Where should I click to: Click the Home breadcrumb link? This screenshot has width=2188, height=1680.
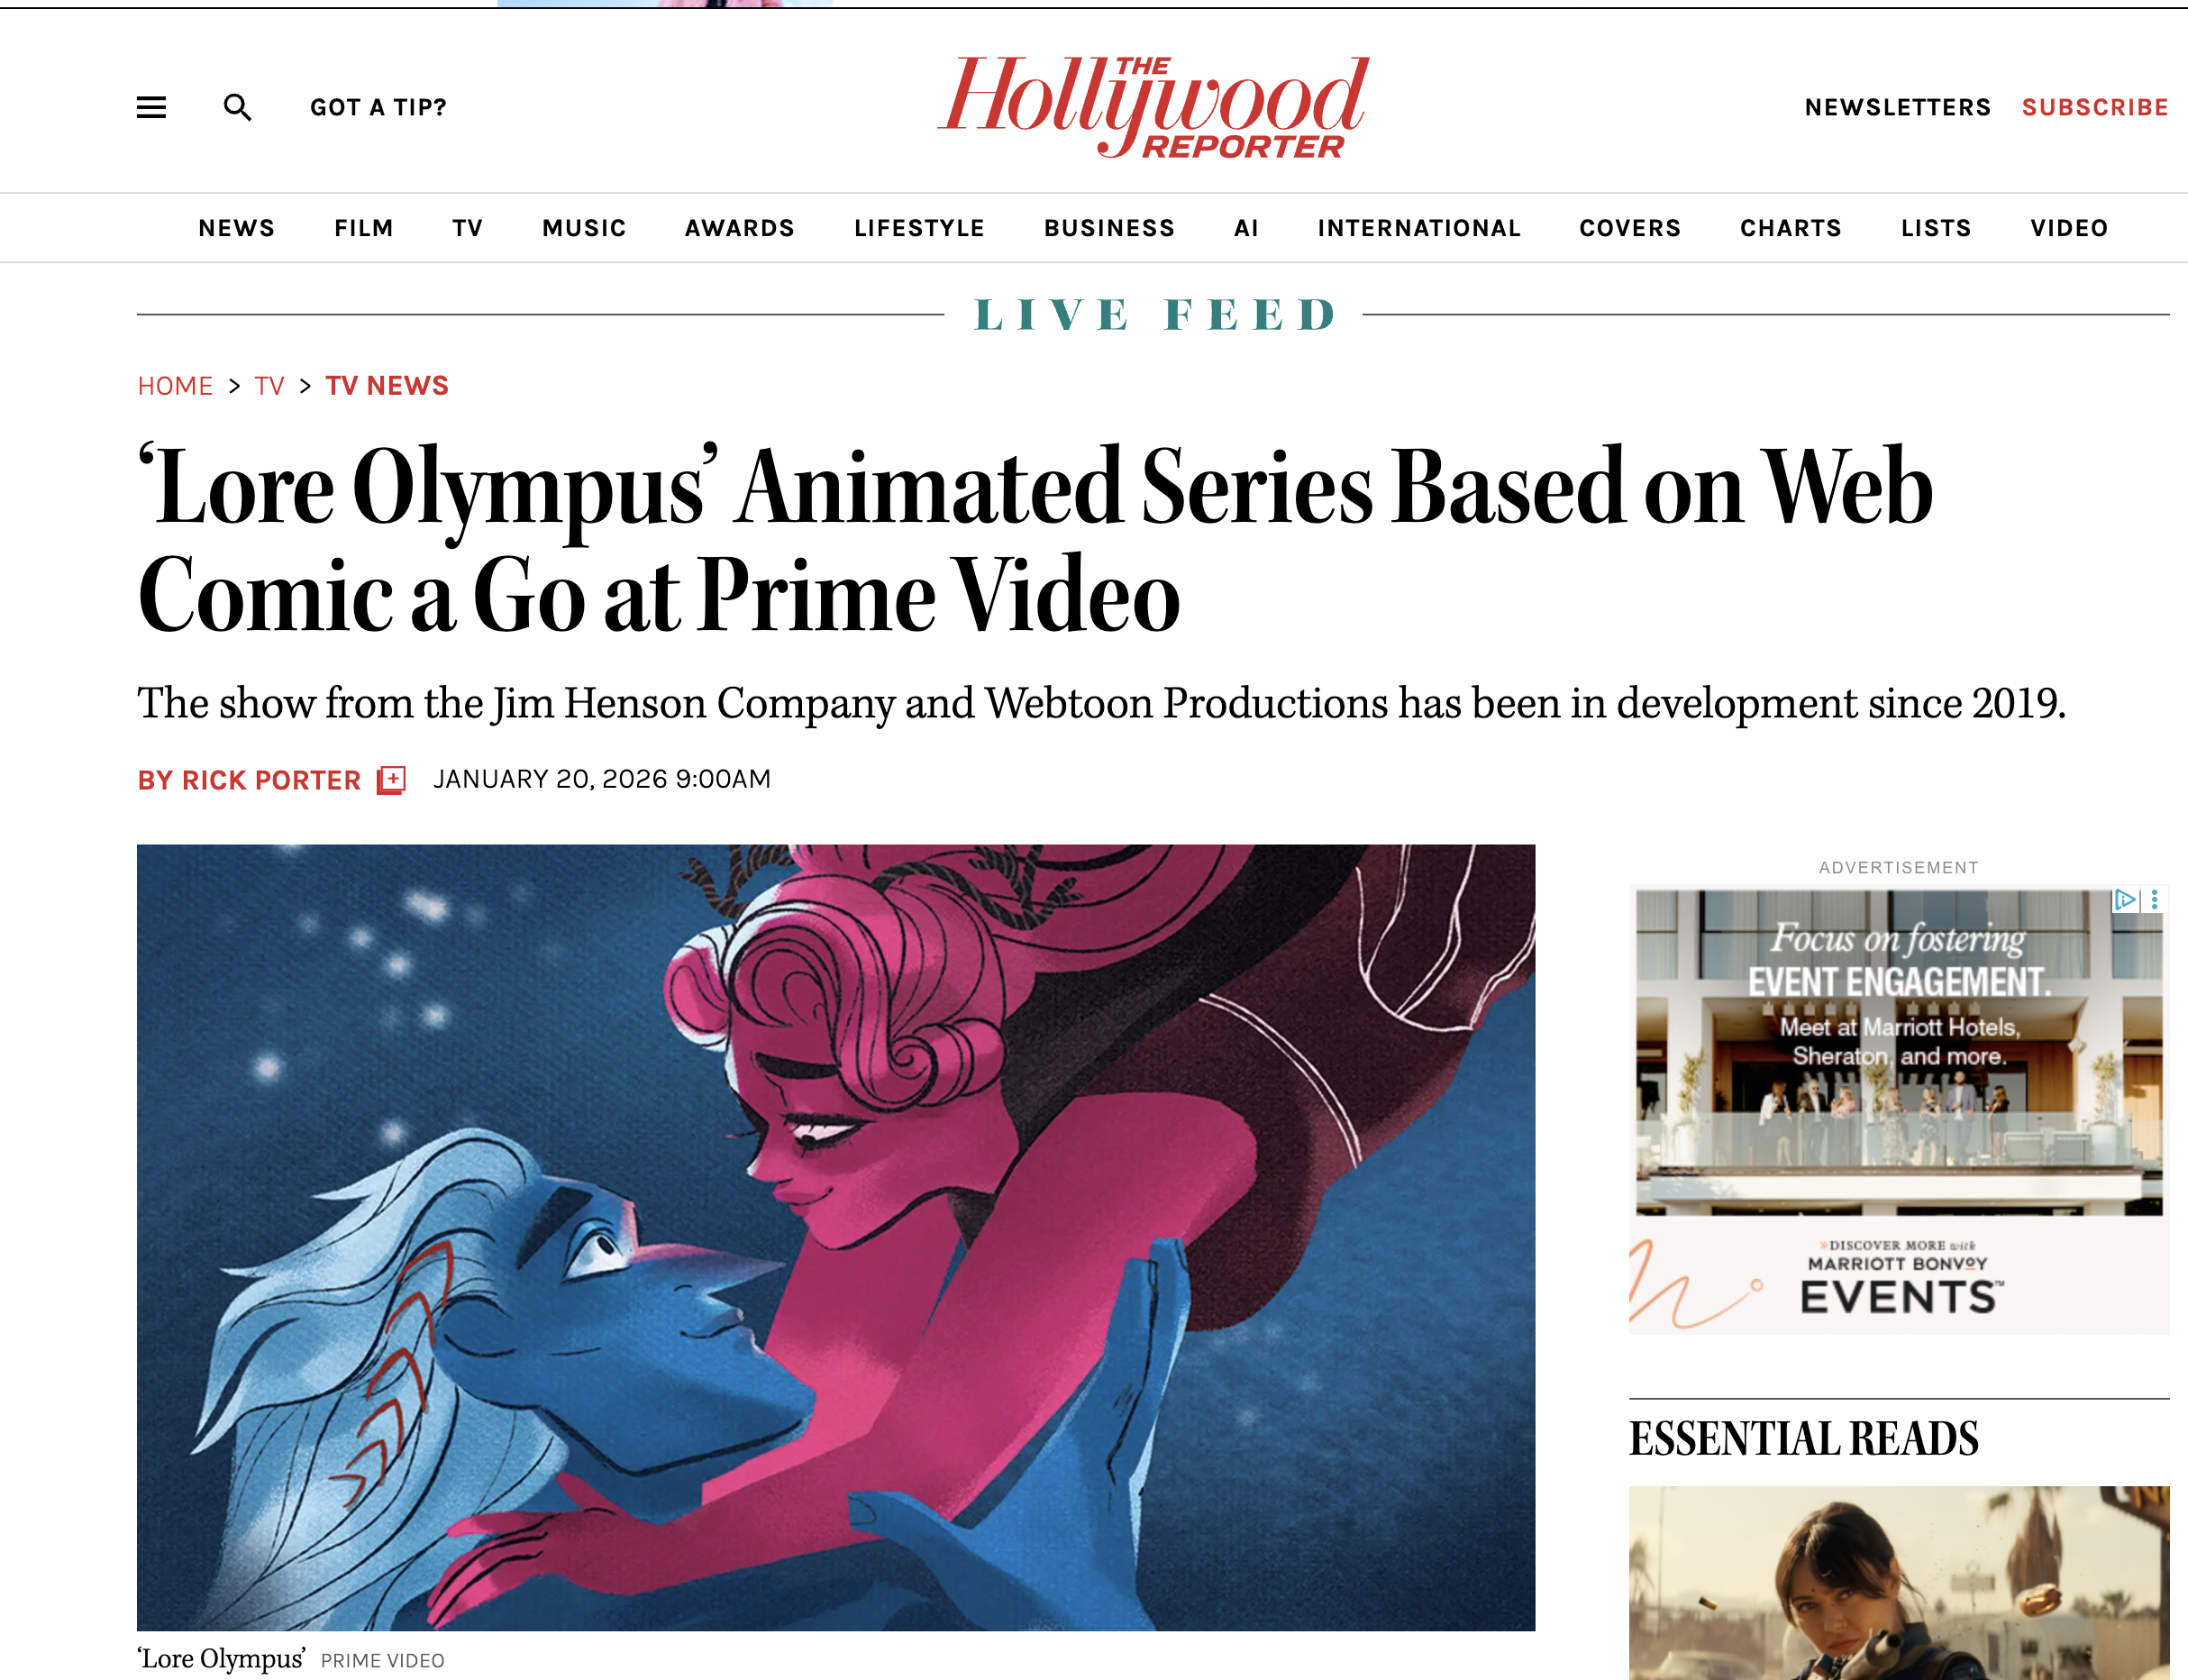coord(175,386)
